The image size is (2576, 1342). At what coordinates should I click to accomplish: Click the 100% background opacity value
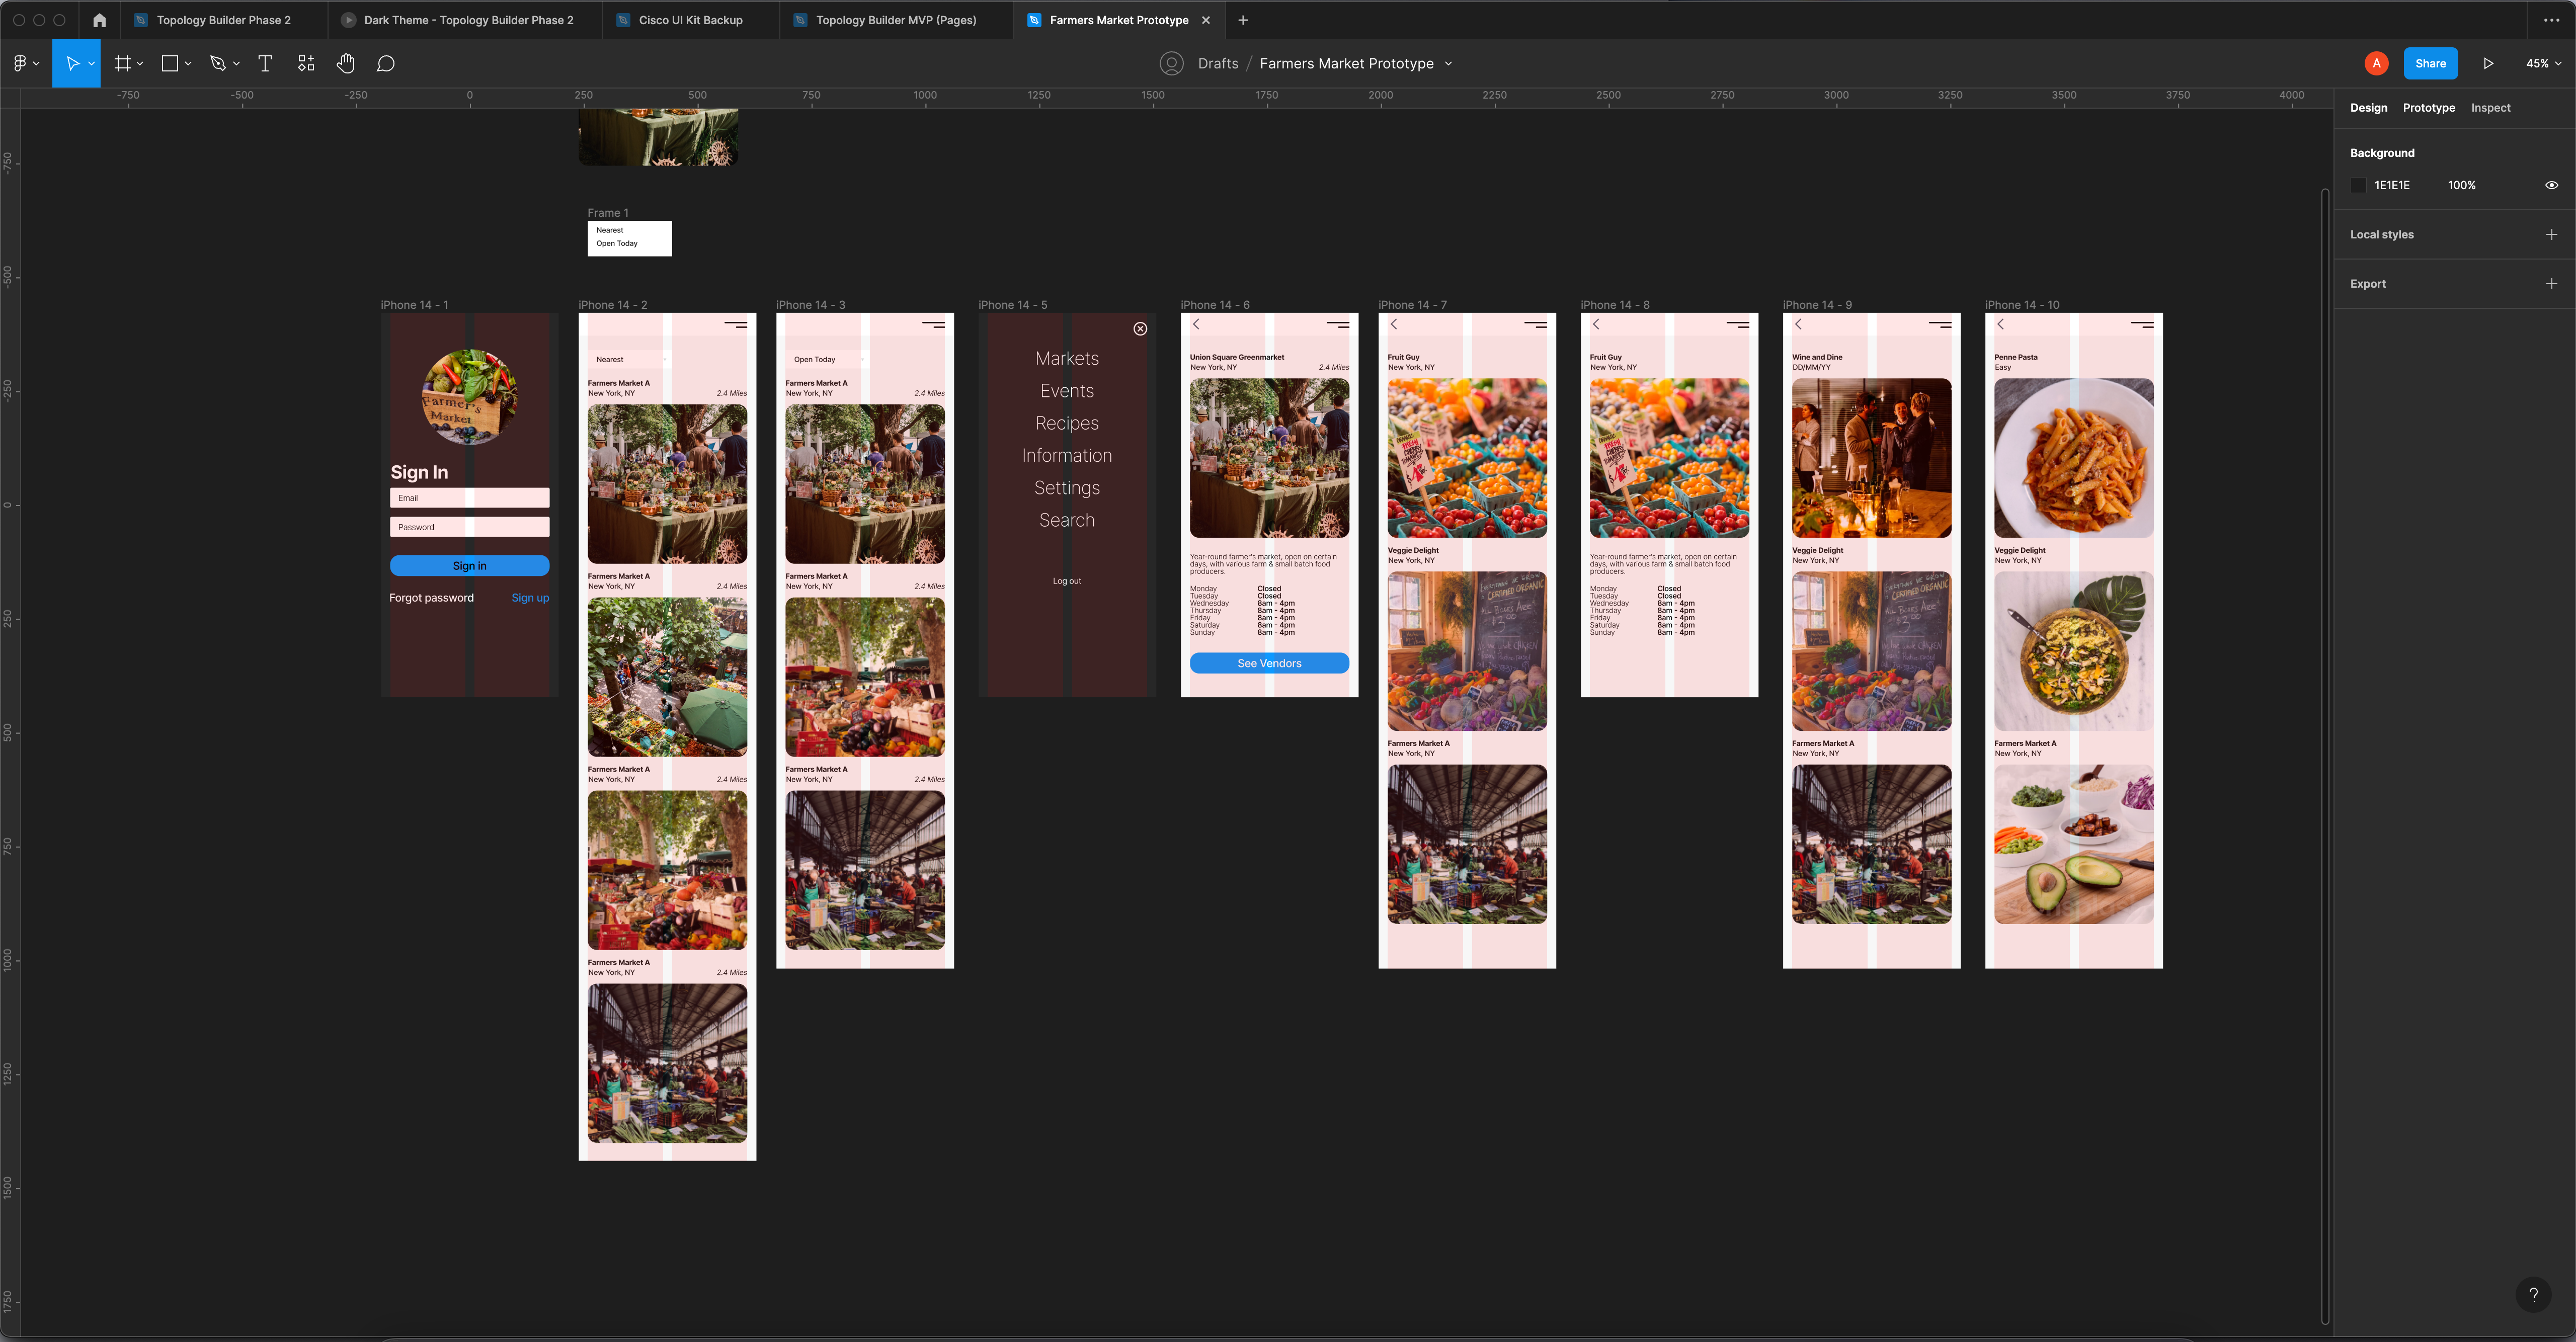click(2461, 185)
